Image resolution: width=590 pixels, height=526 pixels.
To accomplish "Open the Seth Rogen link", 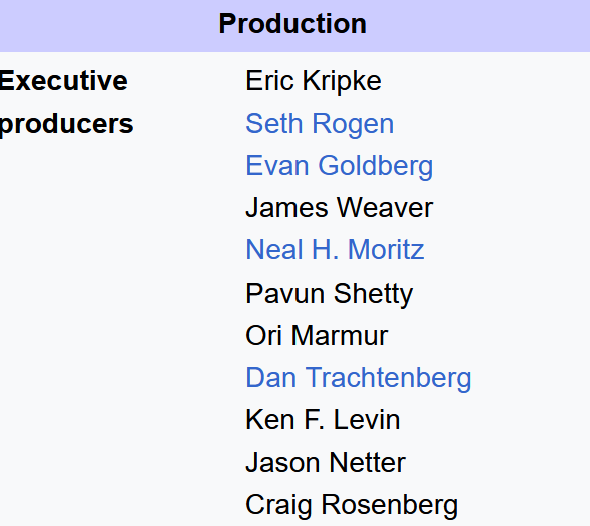I will 319,124.
